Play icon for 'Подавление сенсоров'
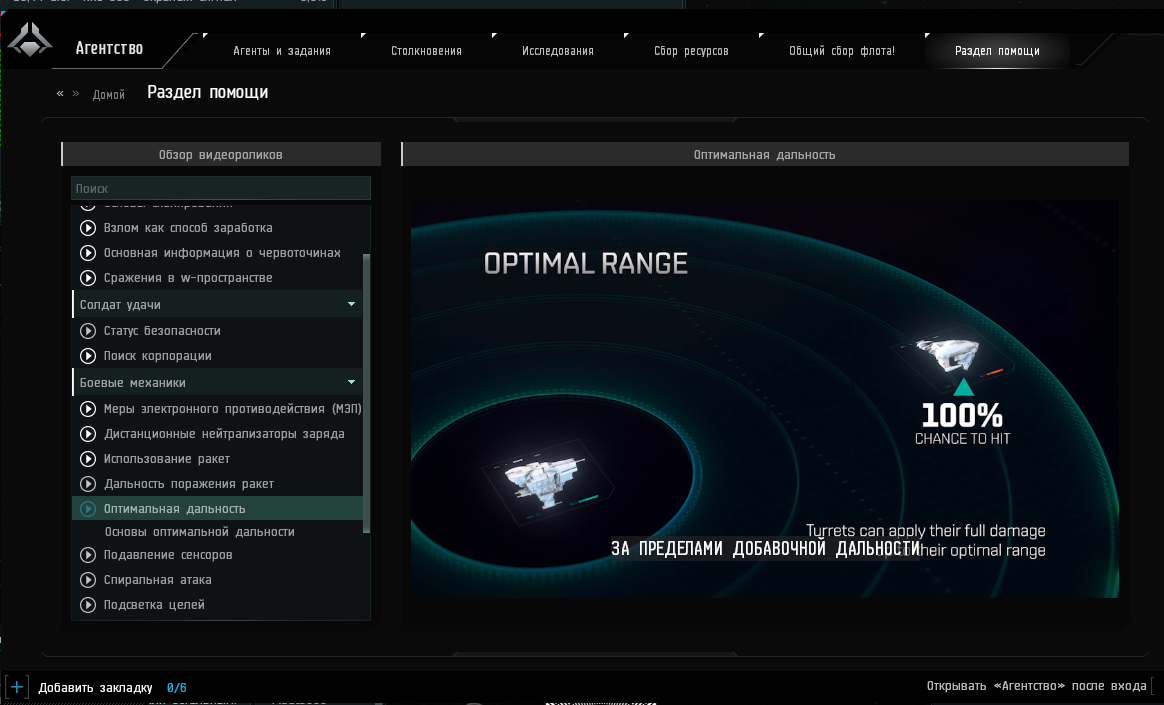The height and width of the screenshot is (705, 1164). click(88, 555)
